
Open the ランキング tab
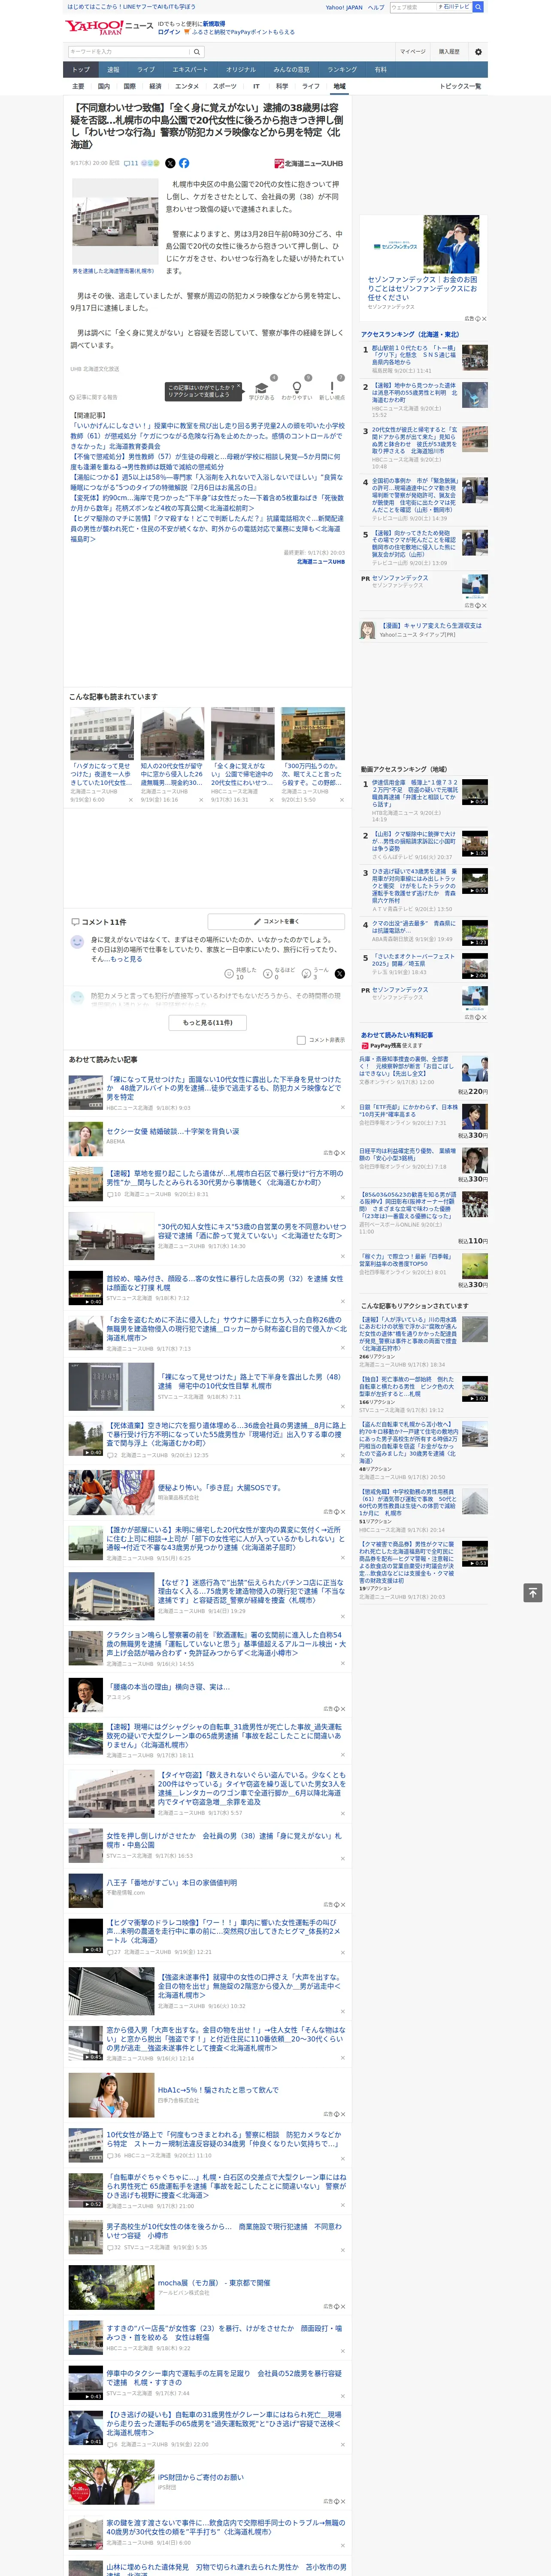coord(342,70)
